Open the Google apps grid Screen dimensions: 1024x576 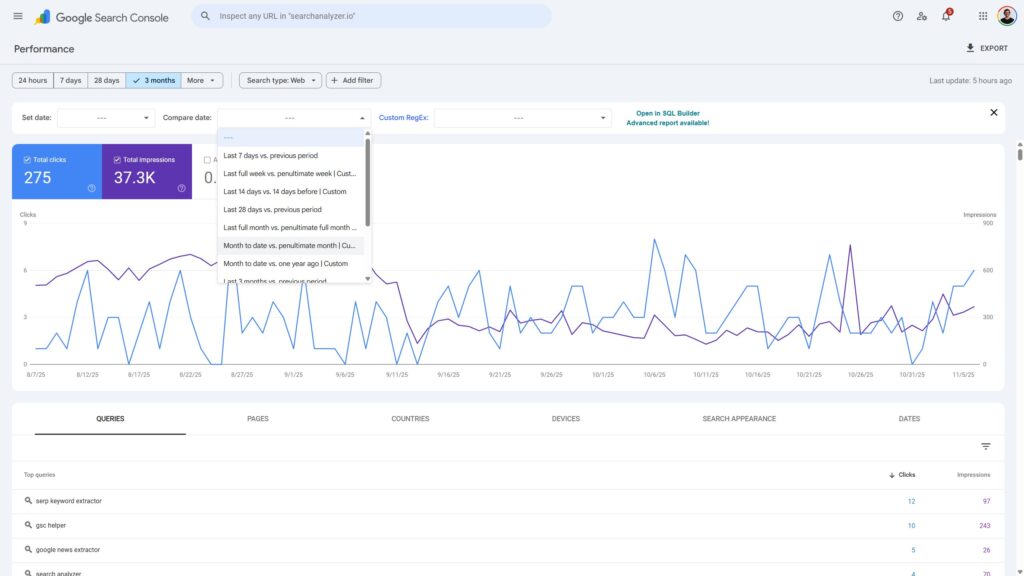(983, 16)
